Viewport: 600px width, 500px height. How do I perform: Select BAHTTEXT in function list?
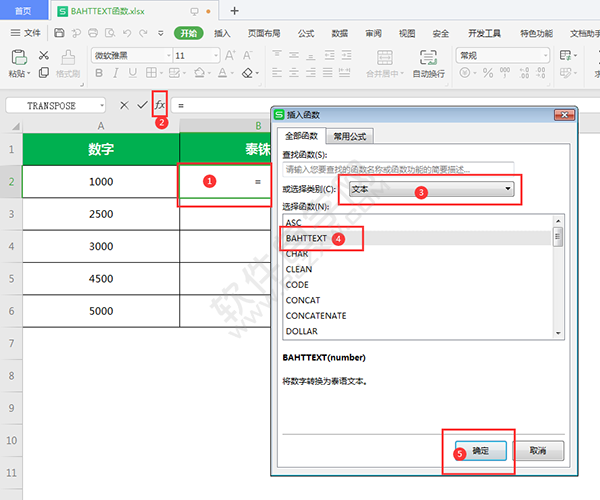pyautogui.click(x=417, y=238)
